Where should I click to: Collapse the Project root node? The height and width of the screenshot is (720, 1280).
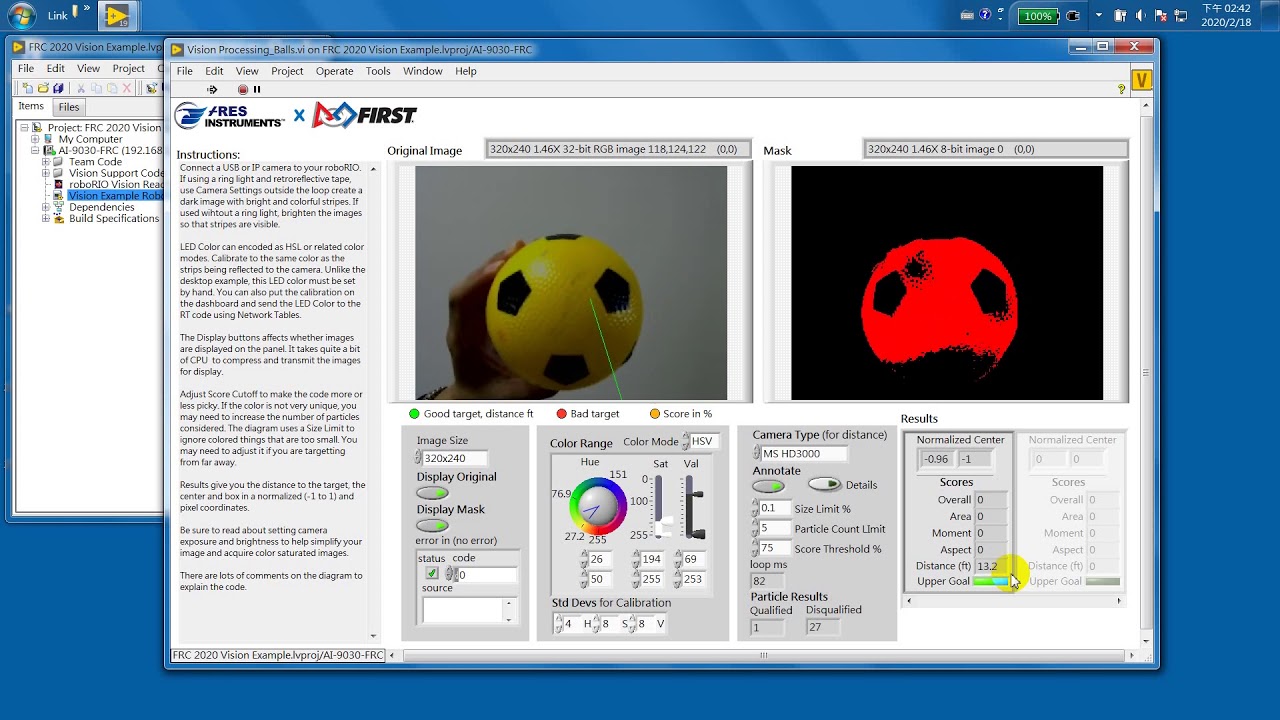pyautogui.click(x=24, y=128)
